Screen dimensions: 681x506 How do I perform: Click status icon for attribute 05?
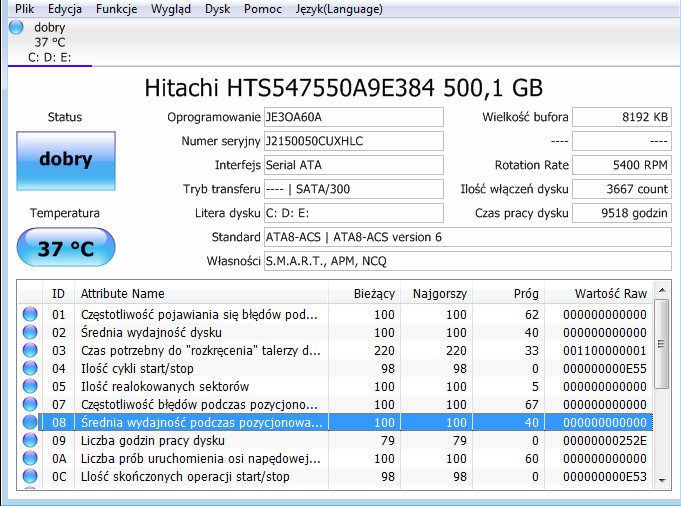pos(30,386)
